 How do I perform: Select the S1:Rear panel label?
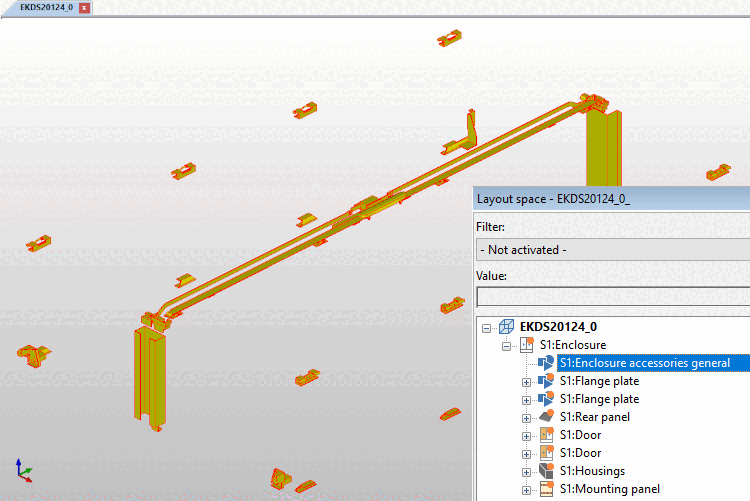[595, 417]
